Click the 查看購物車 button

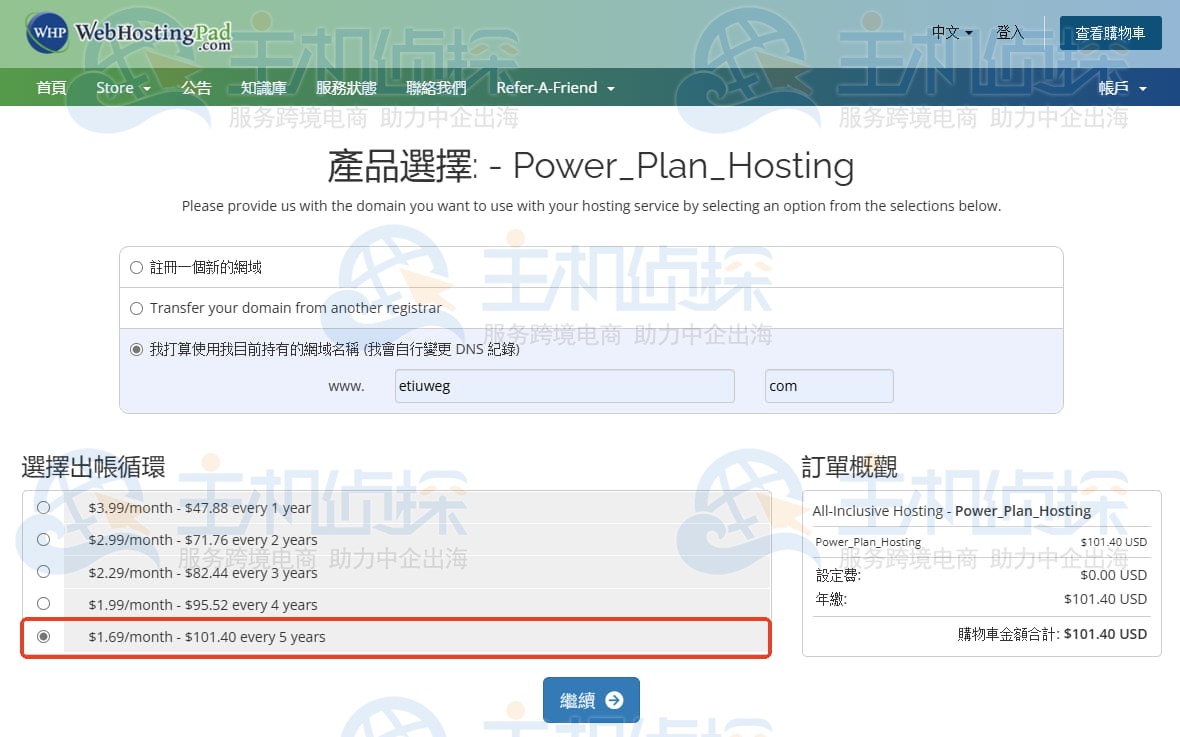[x=1110, y=33]
